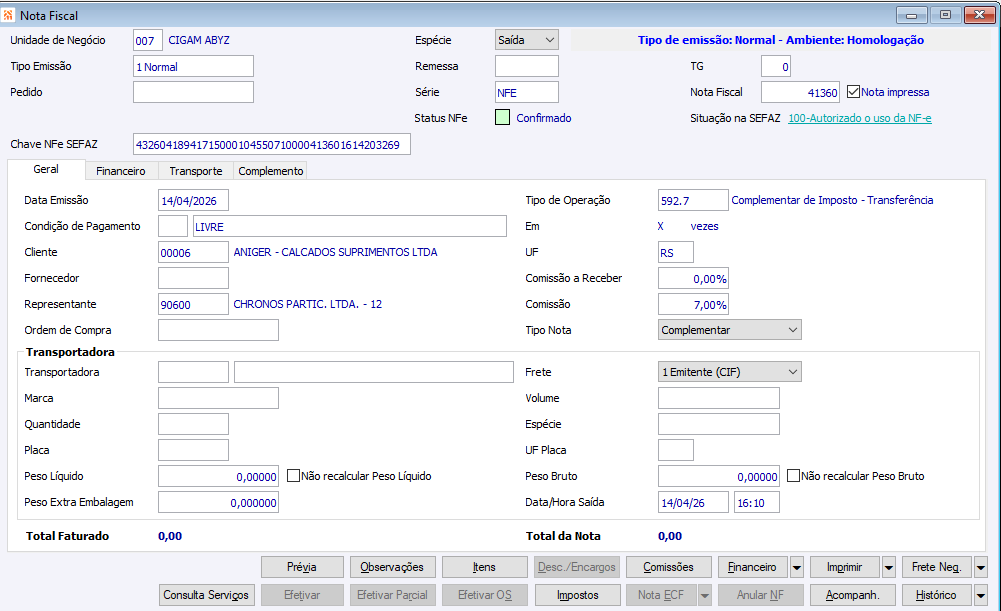
Task: Switch to the Geral tab
Action: [46, 169]
